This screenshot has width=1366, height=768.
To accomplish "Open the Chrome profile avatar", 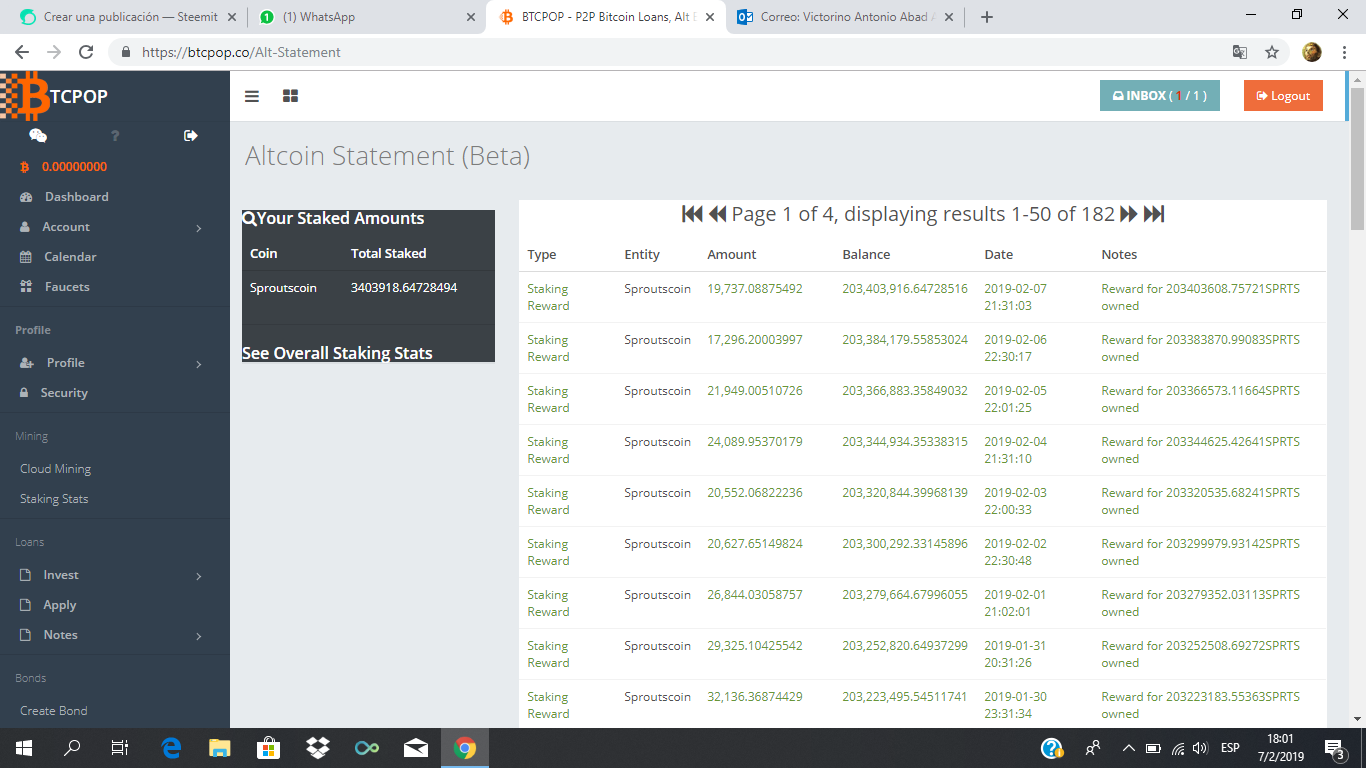I will tap(1312, 52).
